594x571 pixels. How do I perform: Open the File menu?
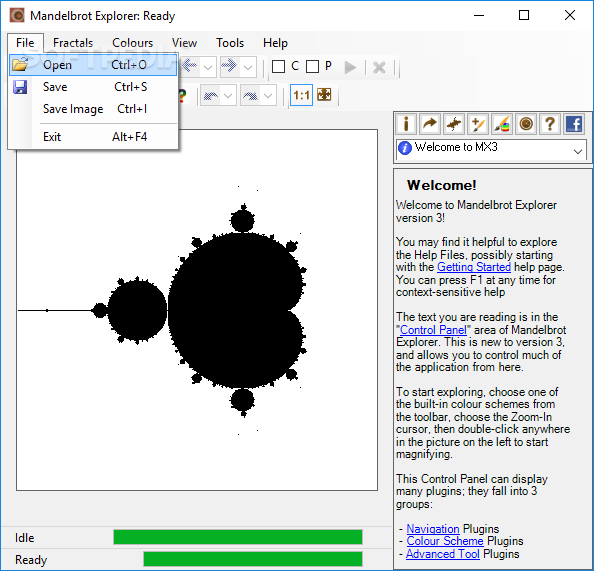click(25, 43)
